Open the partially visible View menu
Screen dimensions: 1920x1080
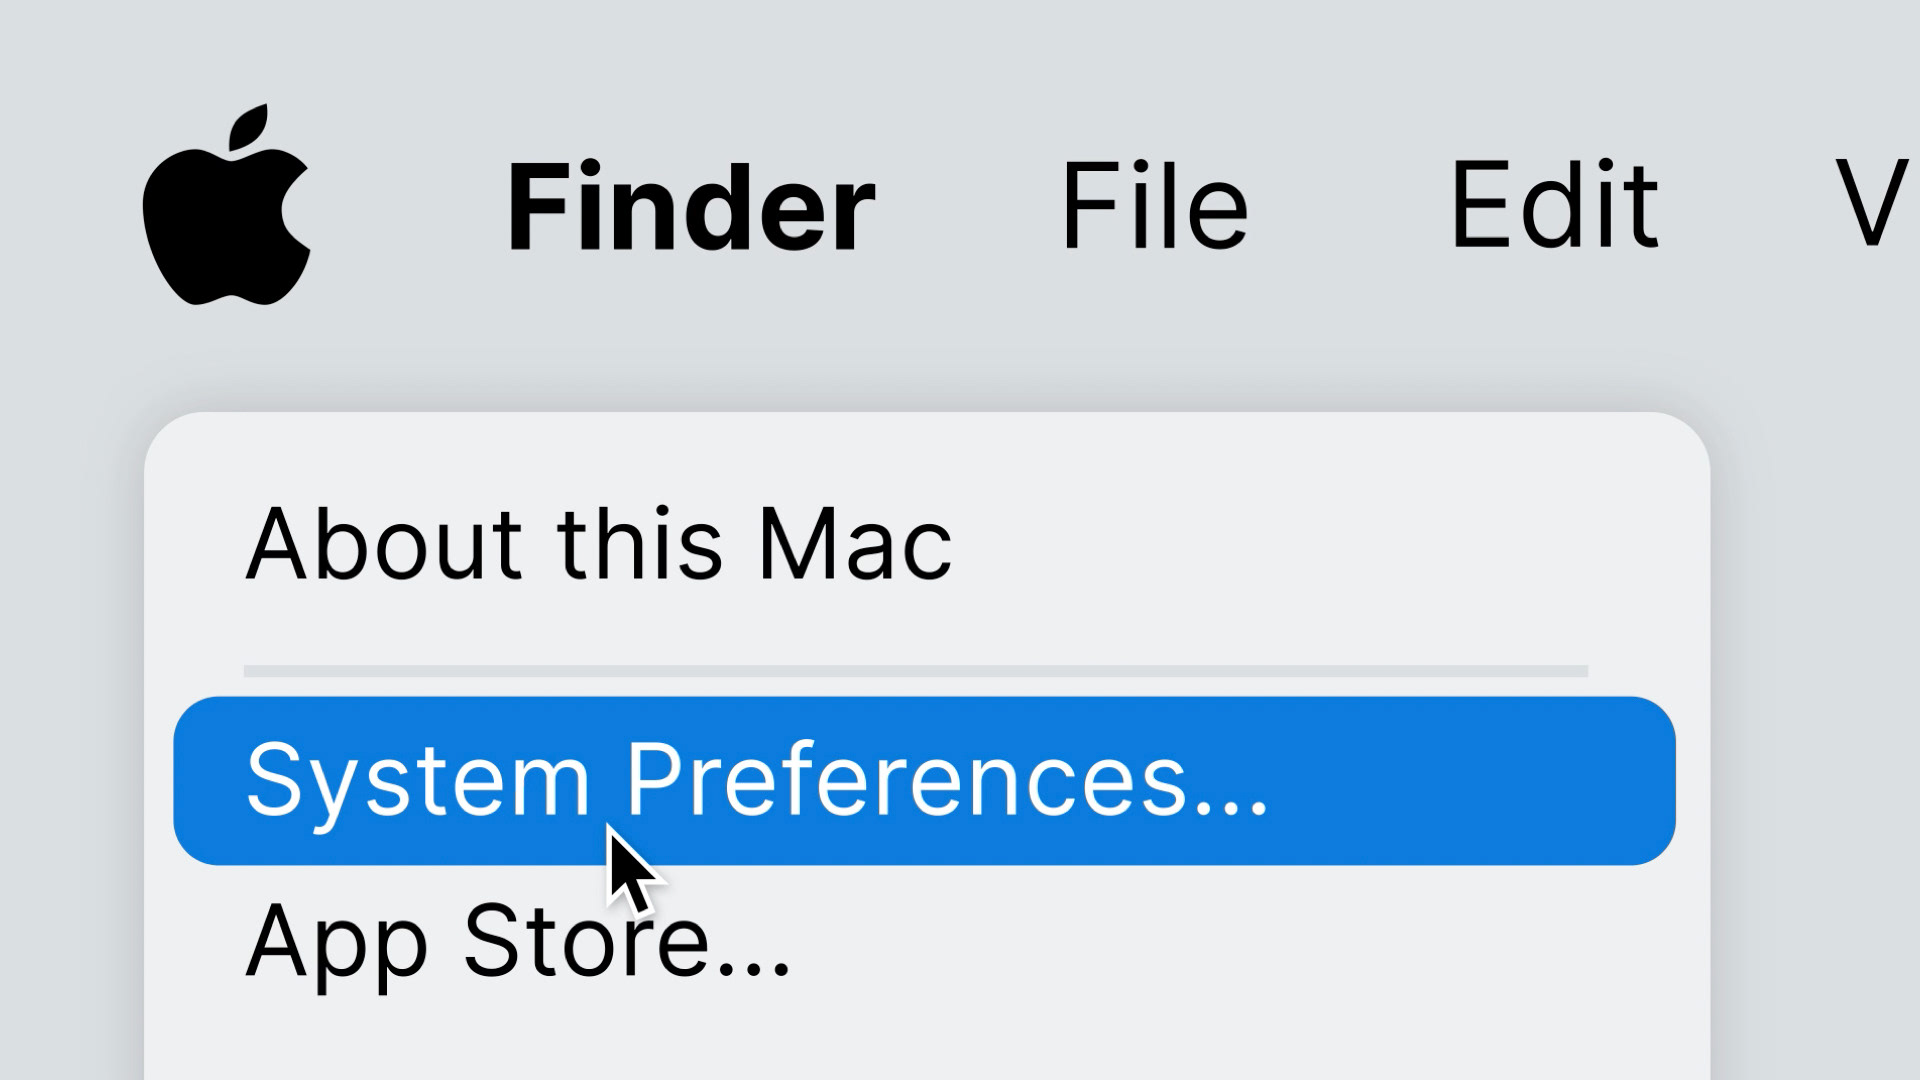click(1876, 205)
